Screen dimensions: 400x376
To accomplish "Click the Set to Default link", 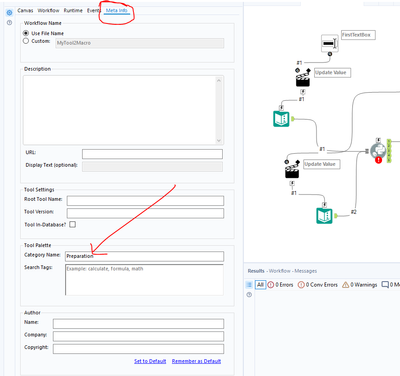I will click(x=150, y=361).
